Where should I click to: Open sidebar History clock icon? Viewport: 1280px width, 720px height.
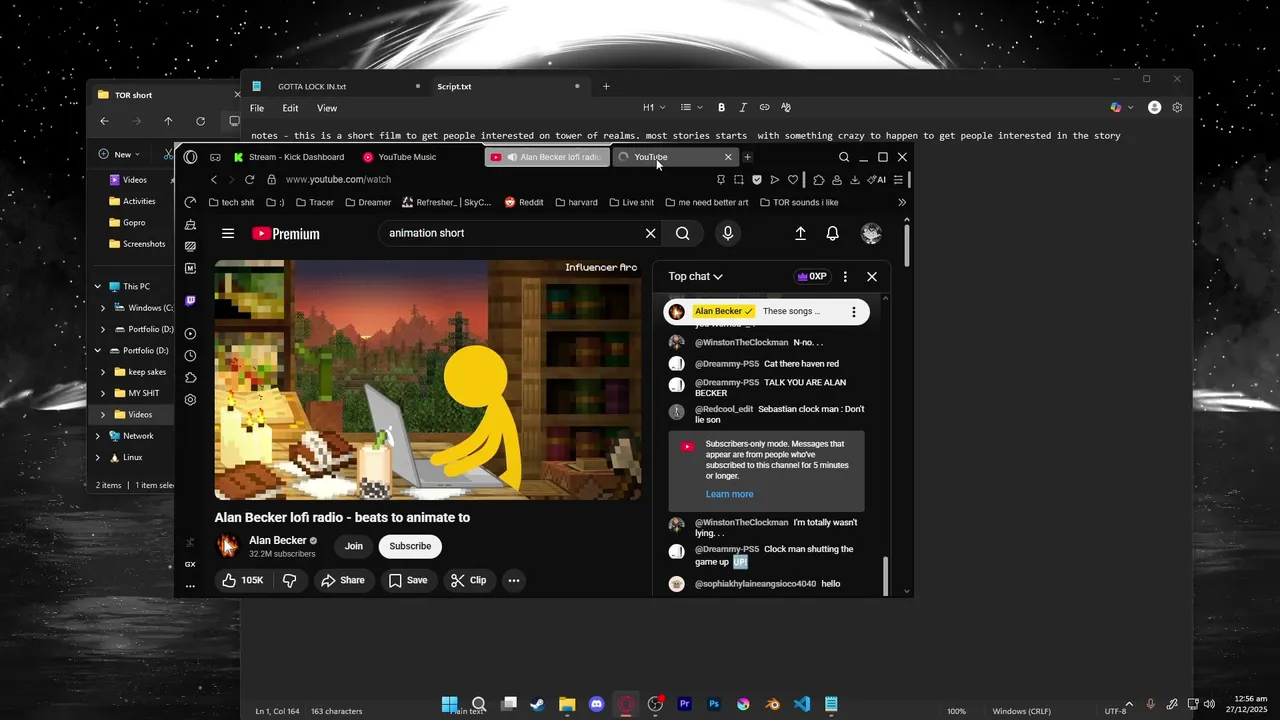pyautogui.click(x=190, y=355)
